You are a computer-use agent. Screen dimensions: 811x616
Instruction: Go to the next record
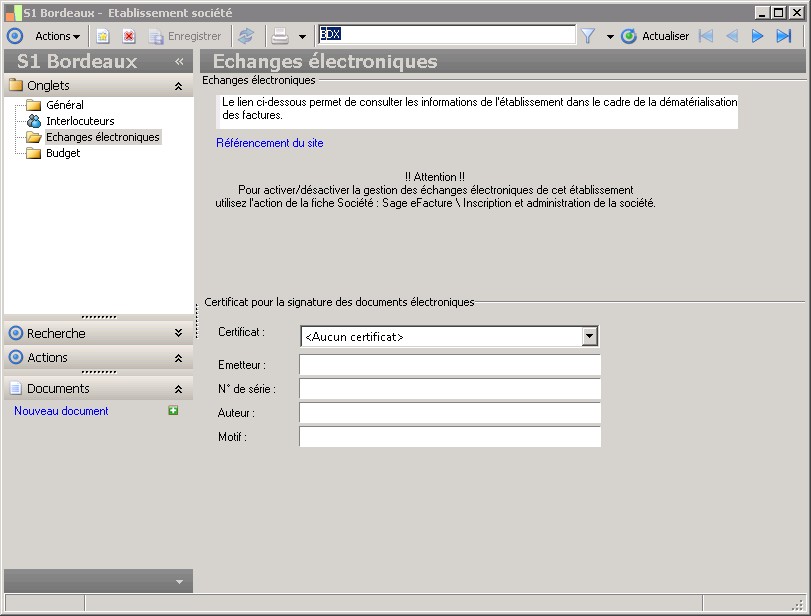coord(757,36)
